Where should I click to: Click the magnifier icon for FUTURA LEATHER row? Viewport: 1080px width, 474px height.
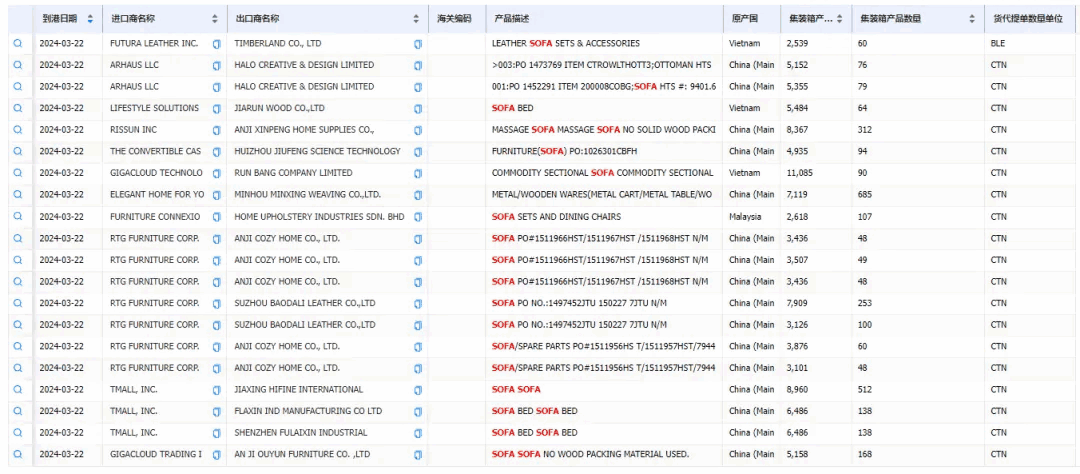coord(17,44)
